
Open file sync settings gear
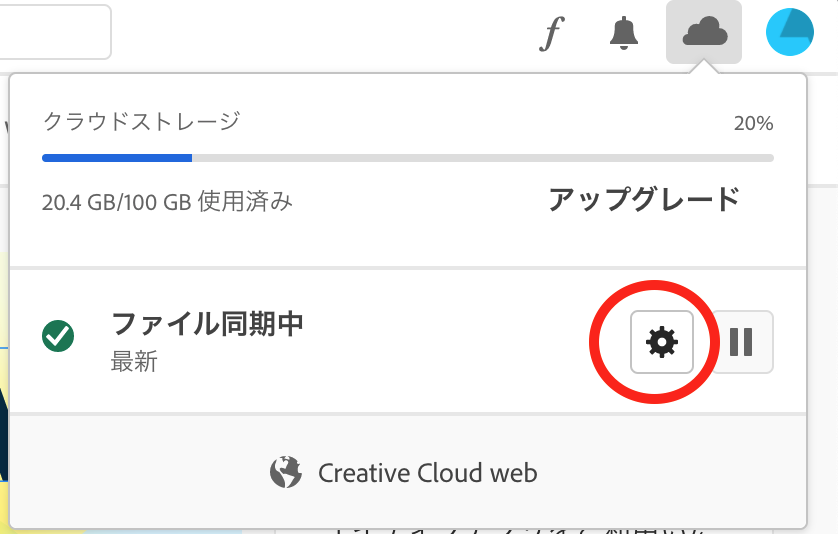point(662,342)
